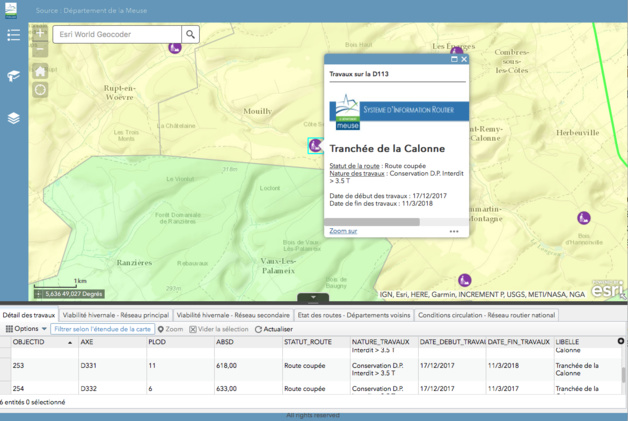Collapse the attribute table panel arrow
The height and width of the screenshot is (421, 628).
pyautogui.click(x=313, y=298)
